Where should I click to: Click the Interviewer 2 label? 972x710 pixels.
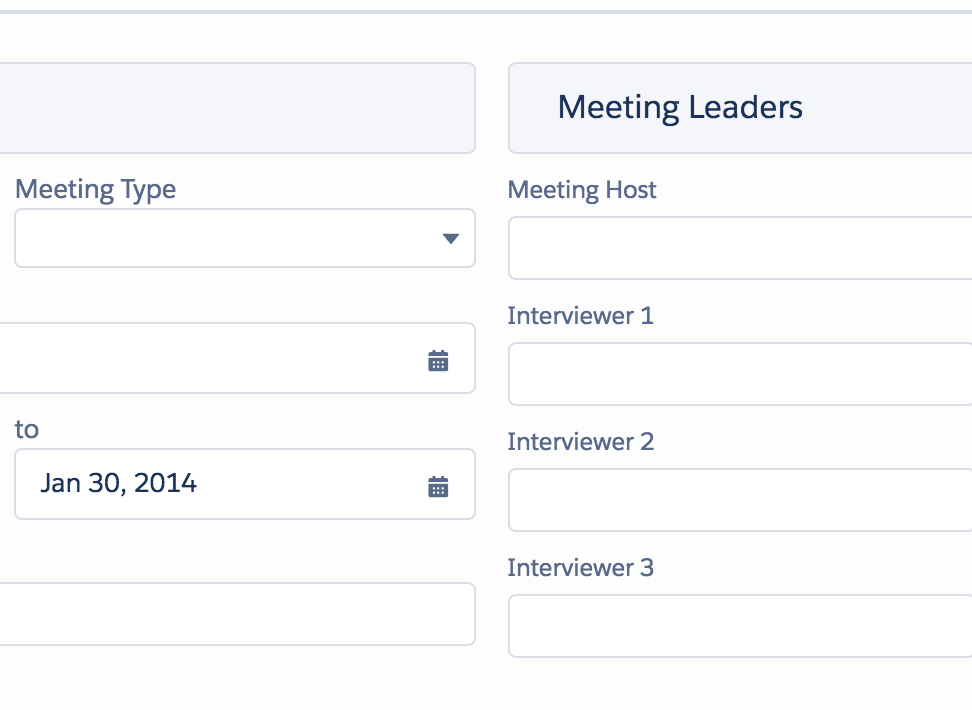[x=580, y=442]
